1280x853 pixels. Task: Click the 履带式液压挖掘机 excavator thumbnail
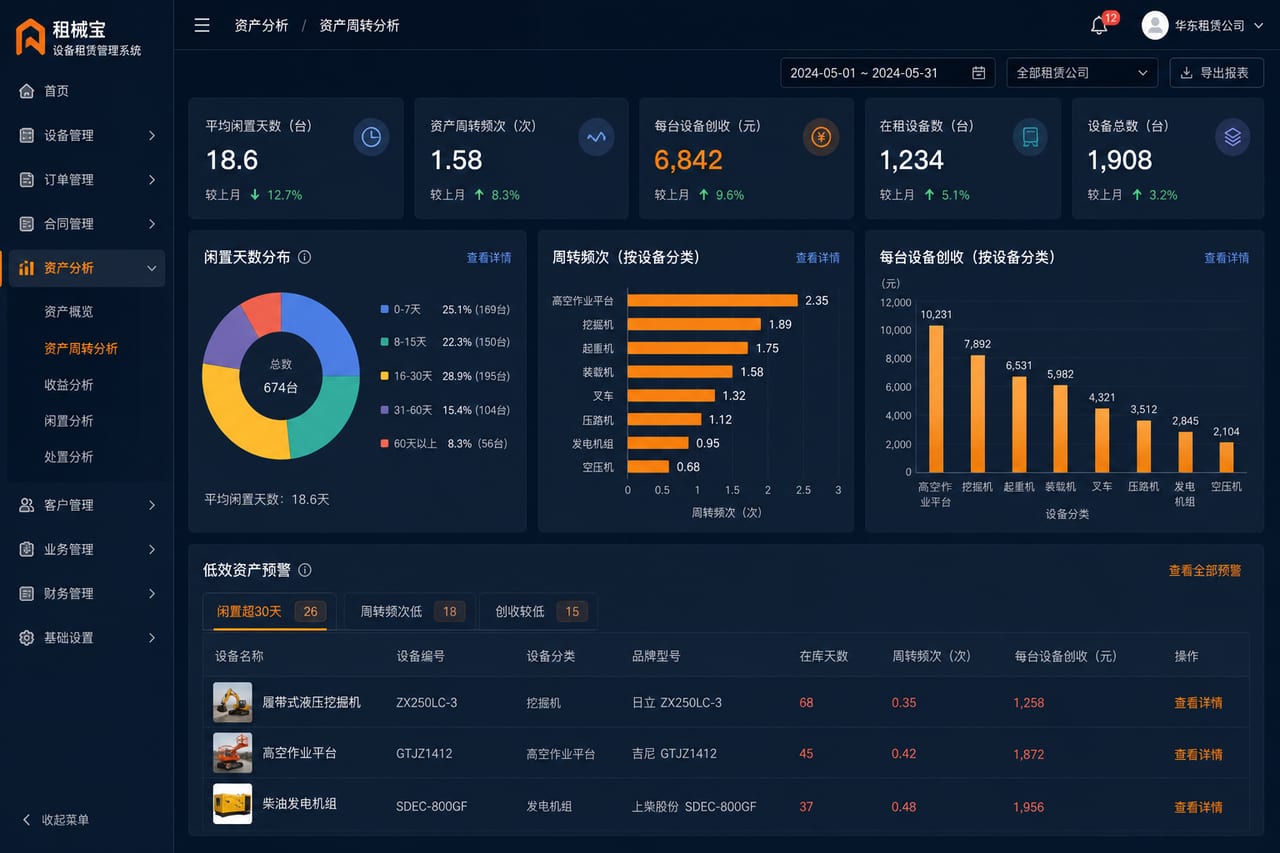coord(232,702)
